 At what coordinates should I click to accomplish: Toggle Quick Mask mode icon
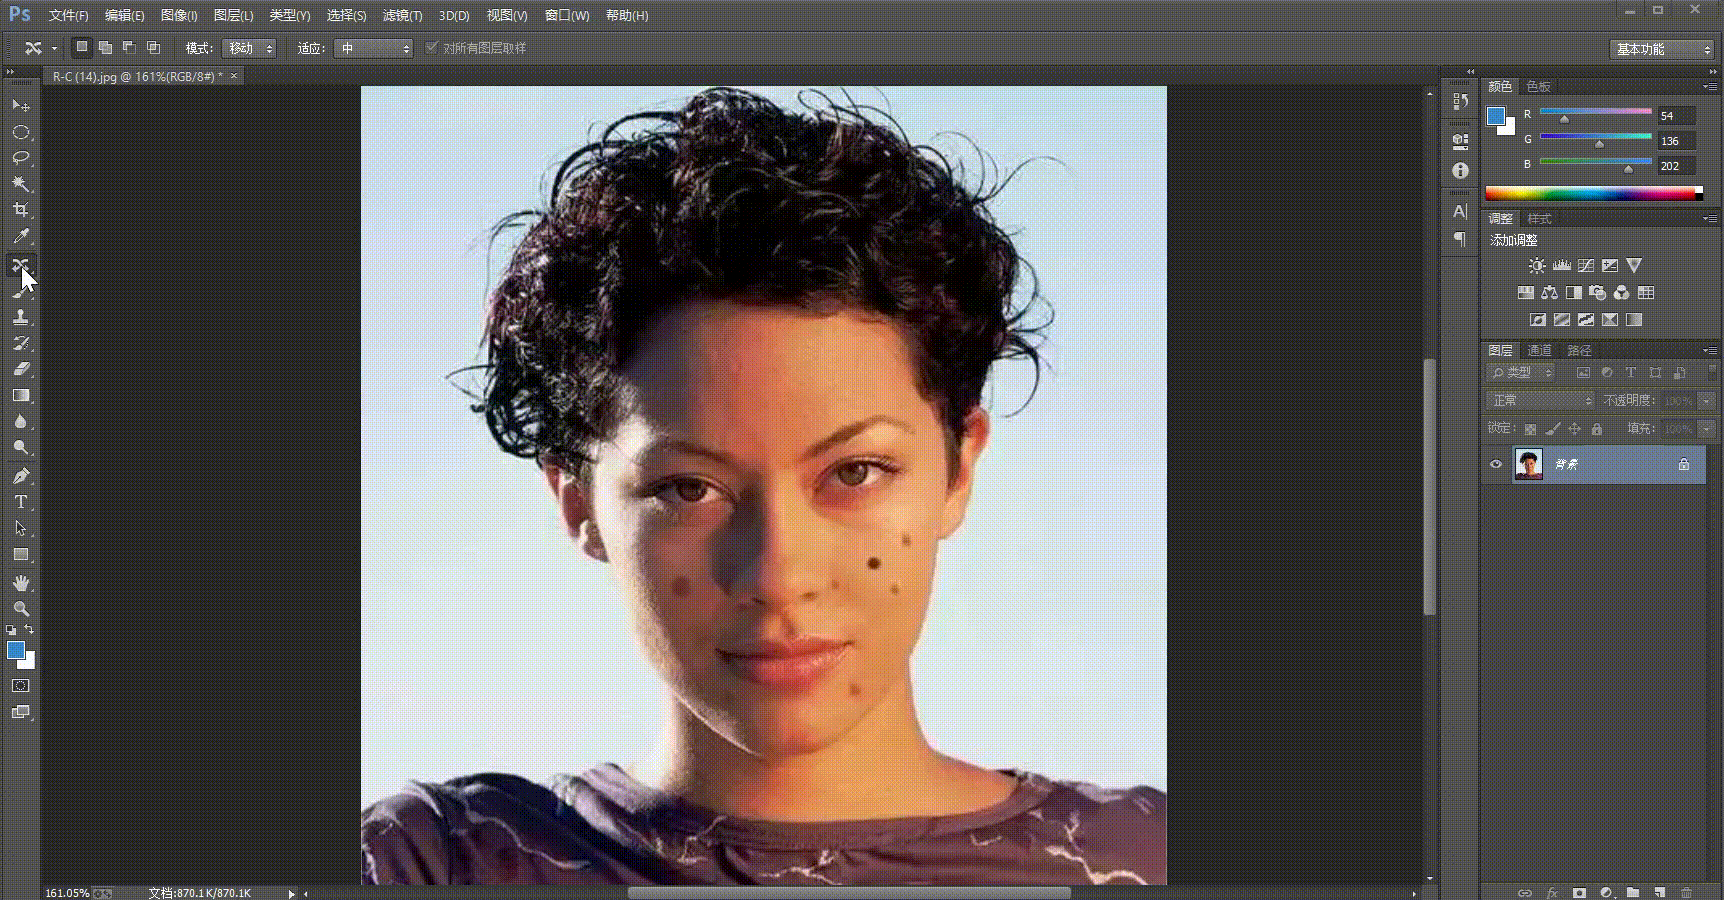pos(20,686)
